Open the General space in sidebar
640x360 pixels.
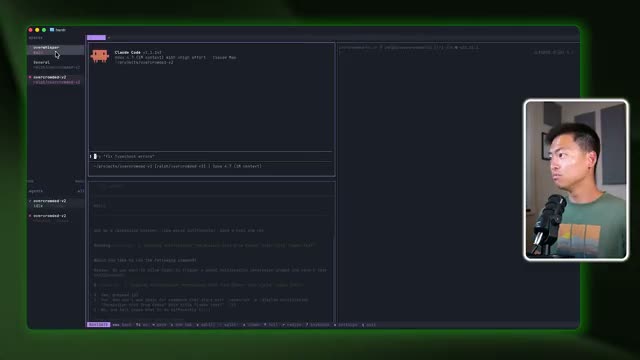tap(56, 65)
